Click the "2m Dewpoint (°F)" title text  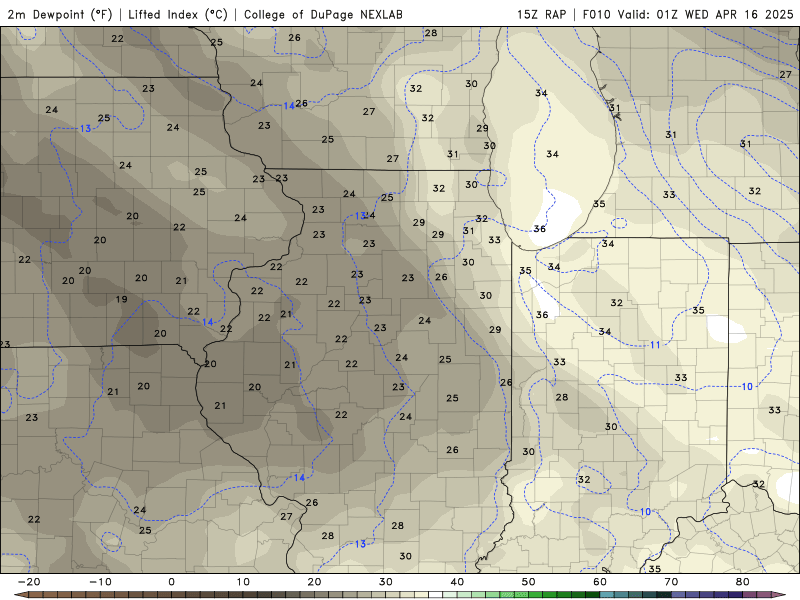click(60, 14)
